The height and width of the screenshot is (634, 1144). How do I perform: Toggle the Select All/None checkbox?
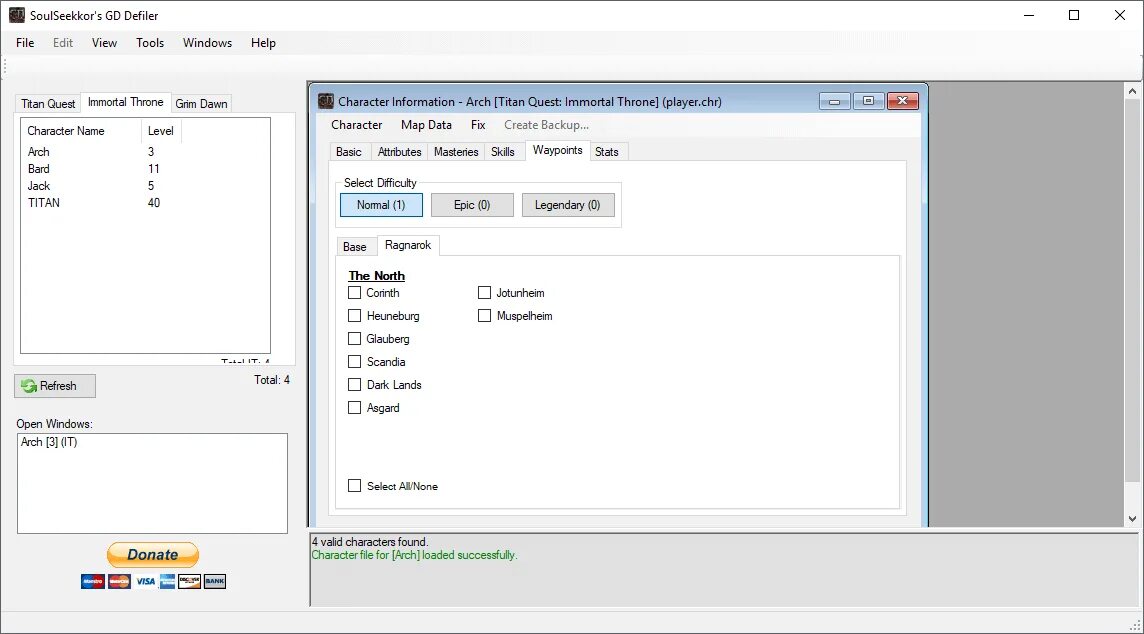(x=355, y=486)
